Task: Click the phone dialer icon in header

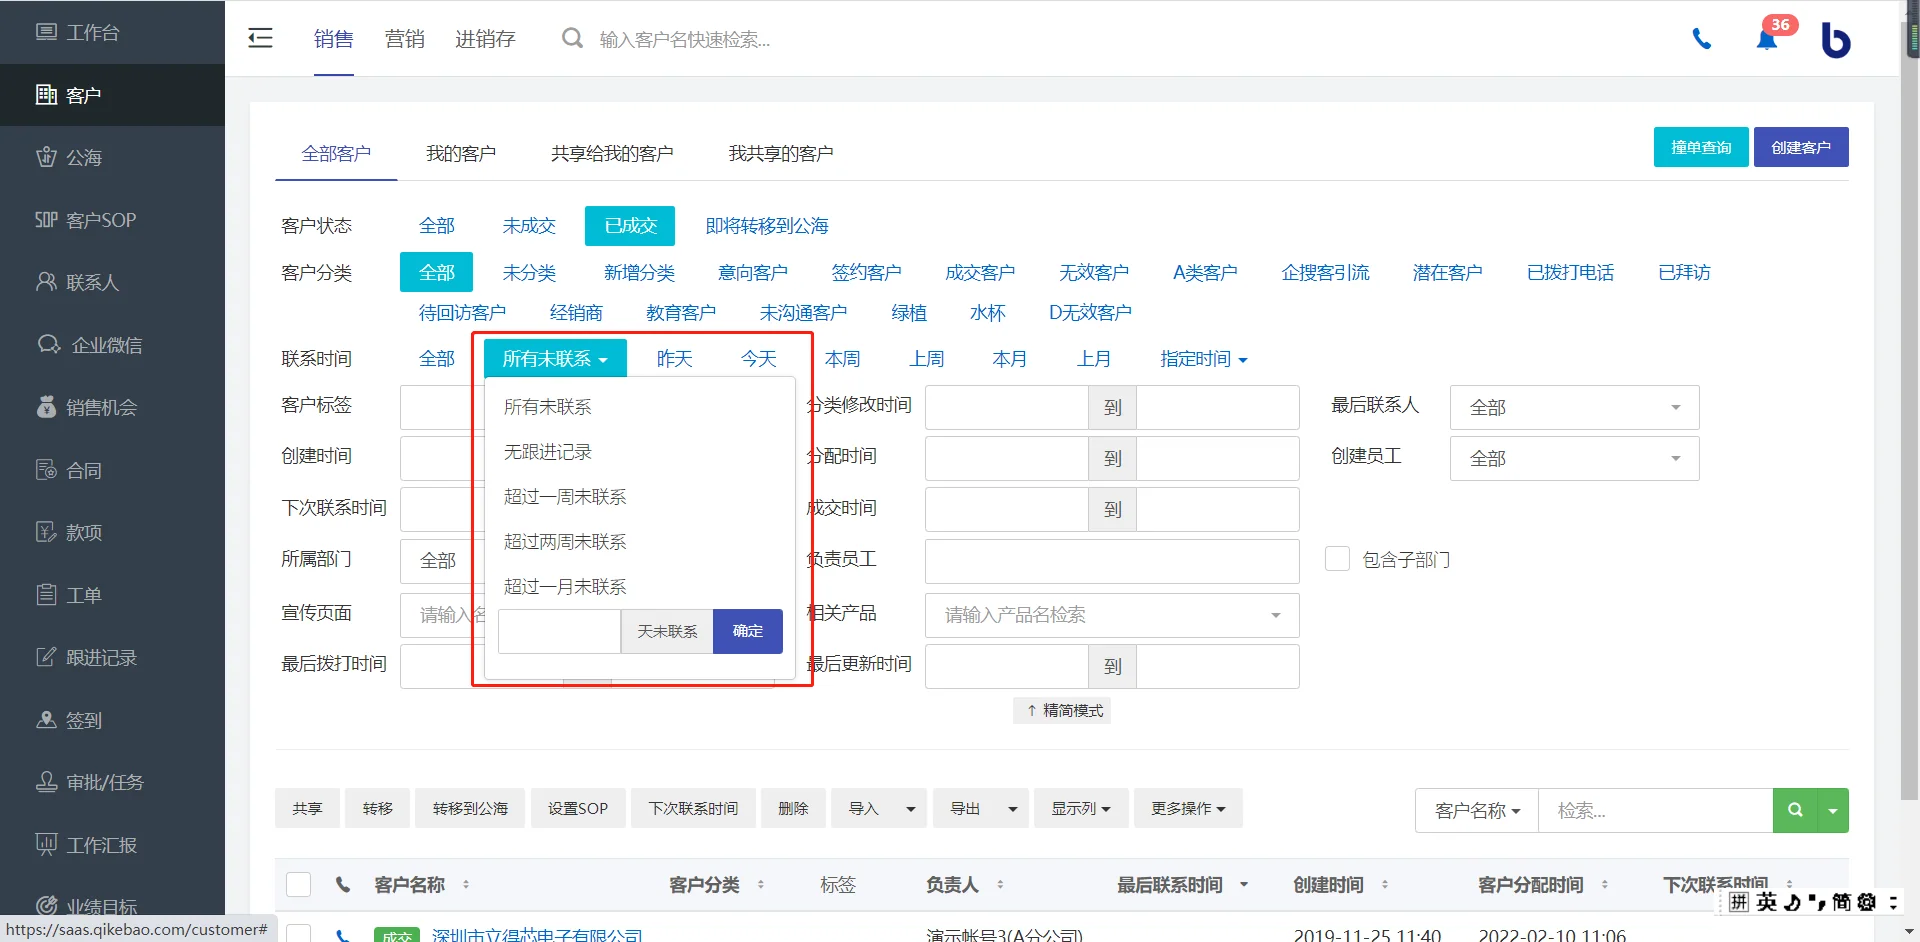Action: (1701, 39)
